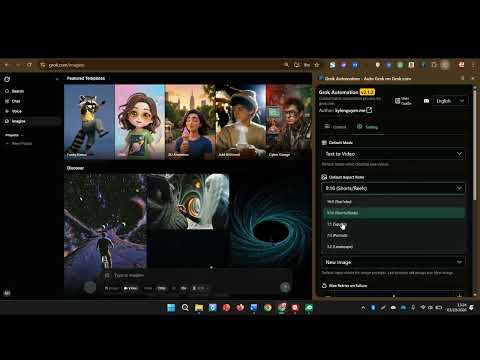The height and width of the screenshot is (360, 480).
Task: Click the purple extension icon in the toolbar
Action: pyautogui.click(x=344, y=65)
